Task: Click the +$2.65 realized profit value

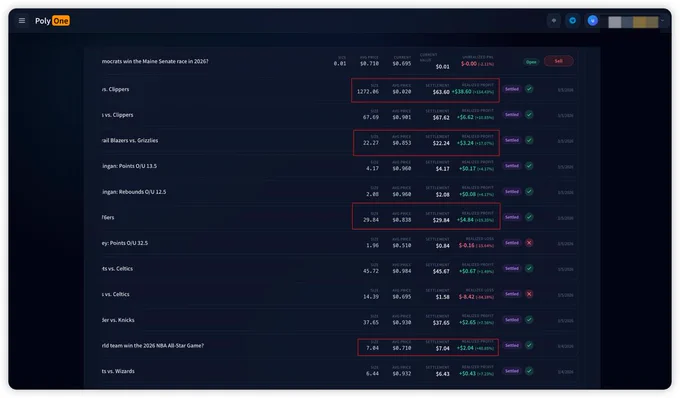Action: [x=466, y=322]
